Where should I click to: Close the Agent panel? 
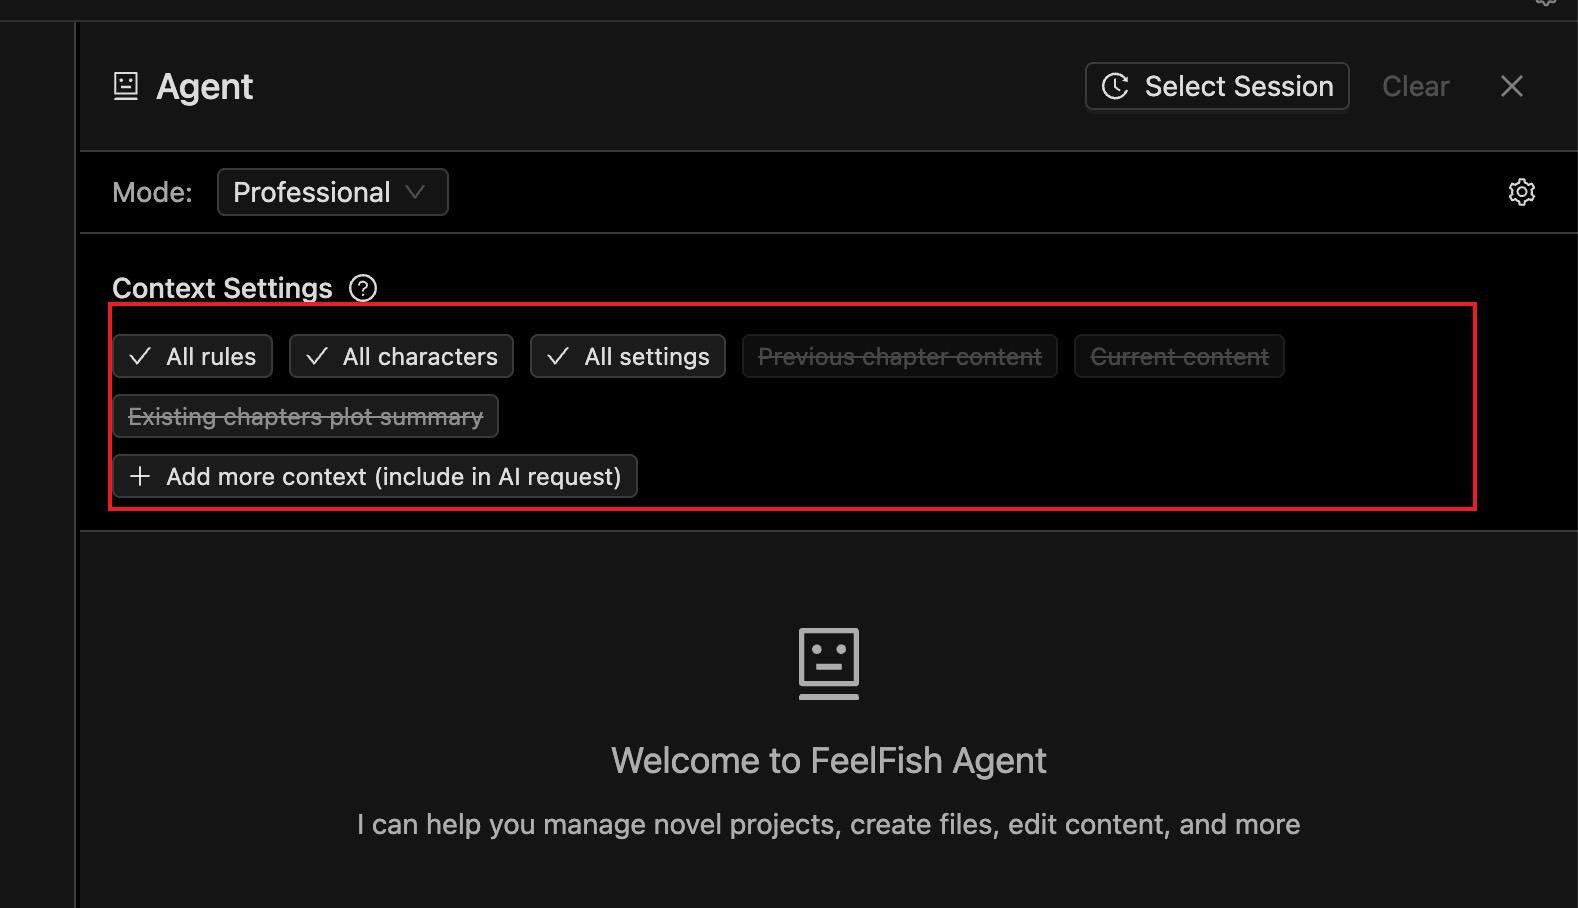click(x=1512, y=86)
